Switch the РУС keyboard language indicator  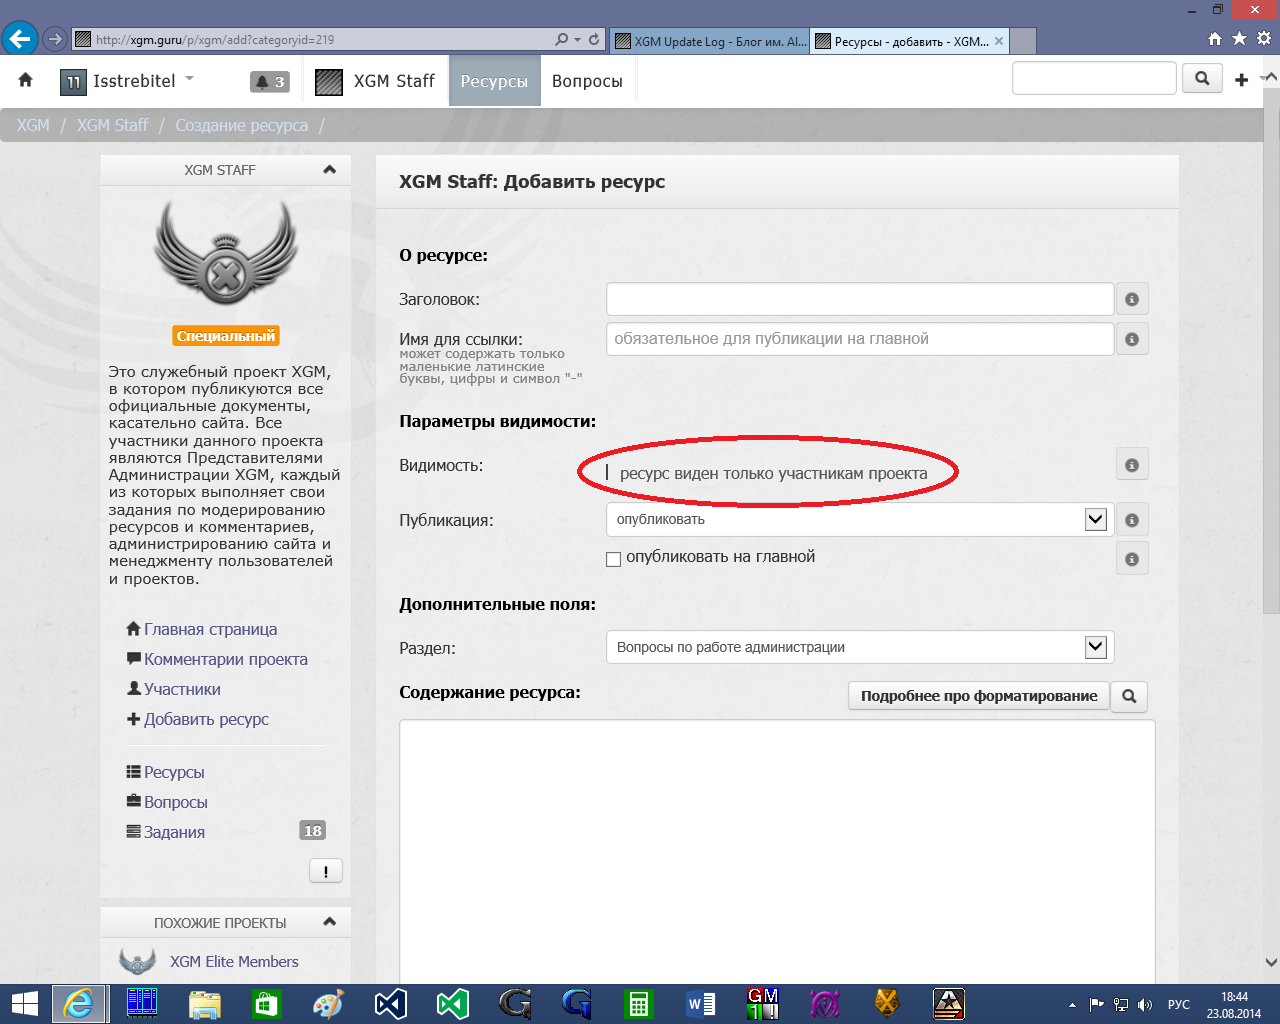click(1179, 1004)
